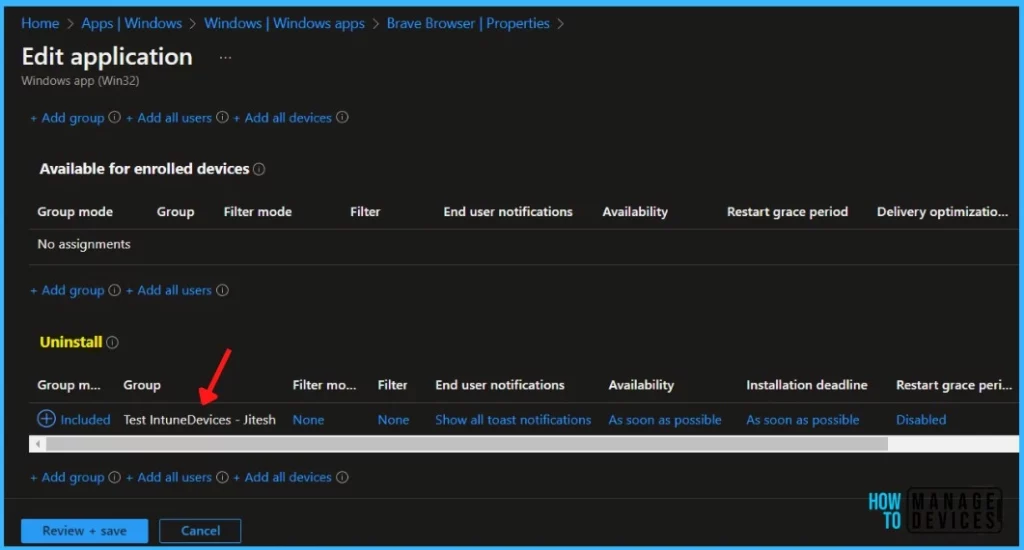
Task: Click info icon beside top Add all devices
Action: pyautogui.click(x=342, y=118)
